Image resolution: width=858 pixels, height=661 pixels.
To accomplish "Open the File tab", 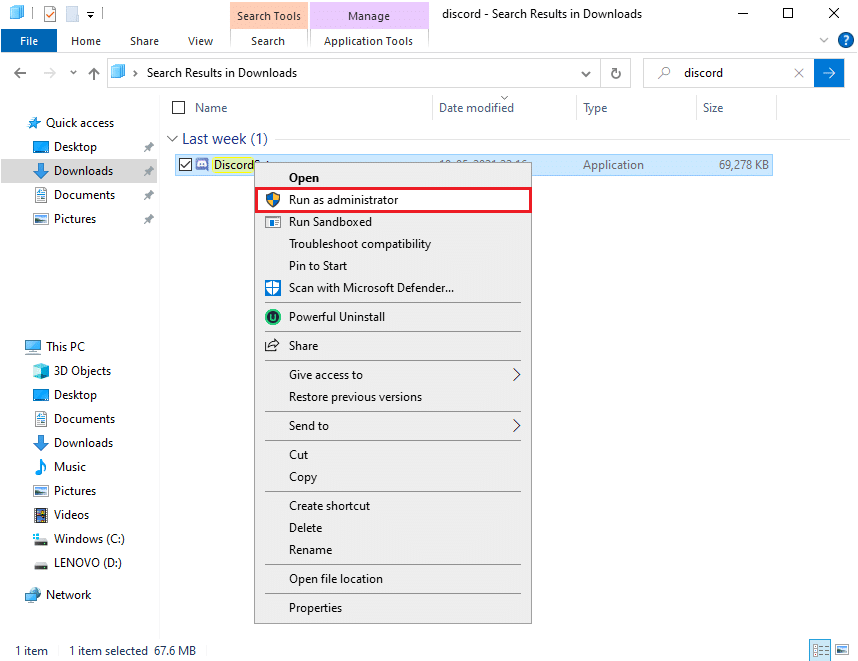I will pos(29,41).
